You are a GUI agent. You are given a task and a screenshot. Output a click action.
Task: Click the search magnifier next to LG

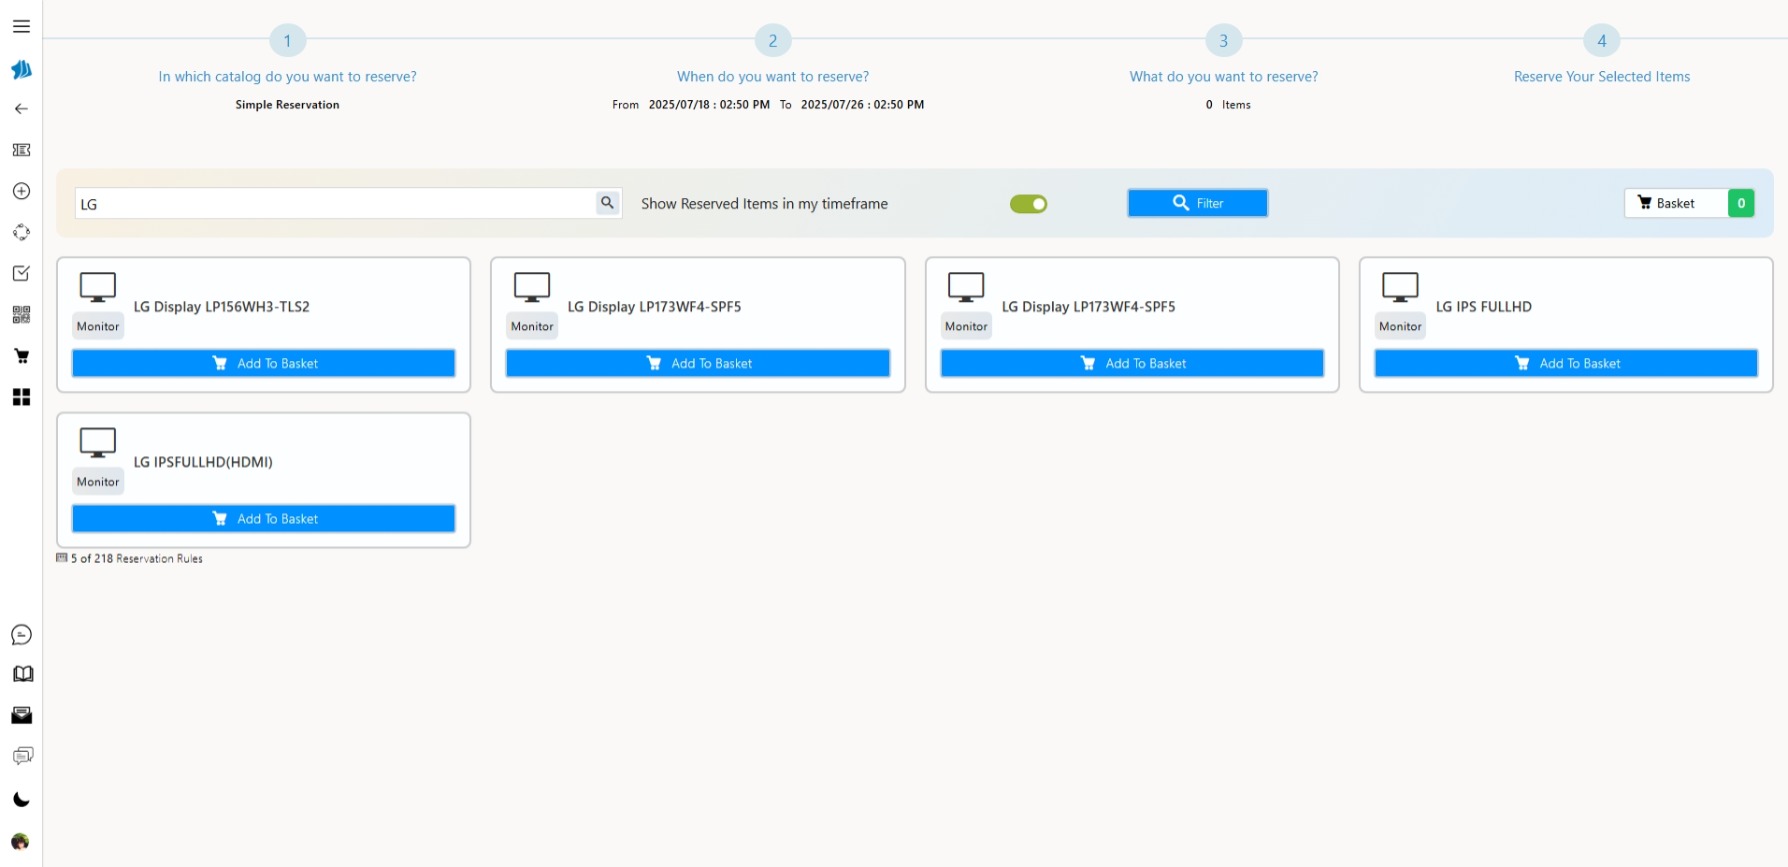point(607,203)
